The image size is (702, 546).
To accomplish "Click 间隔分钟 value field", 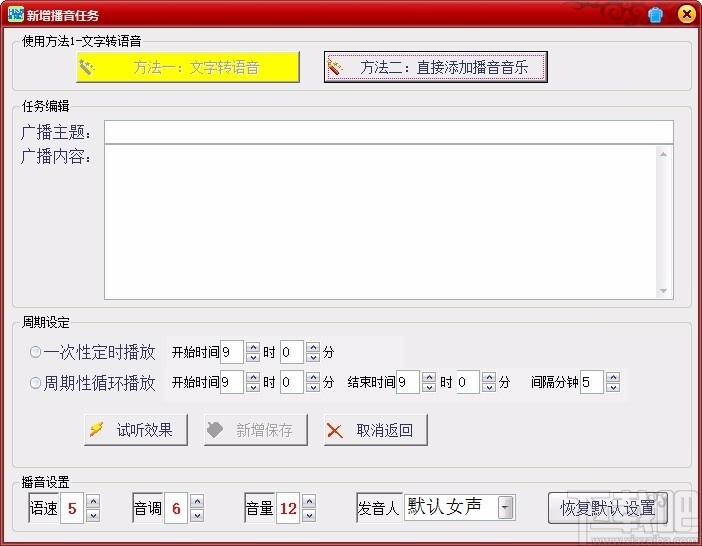I will pos(592,382).
